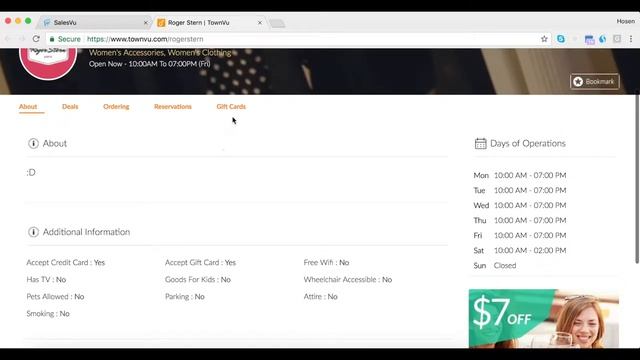The image size is (640, 360).
Task: Open a new browser tab
Action: pos(277,23)
